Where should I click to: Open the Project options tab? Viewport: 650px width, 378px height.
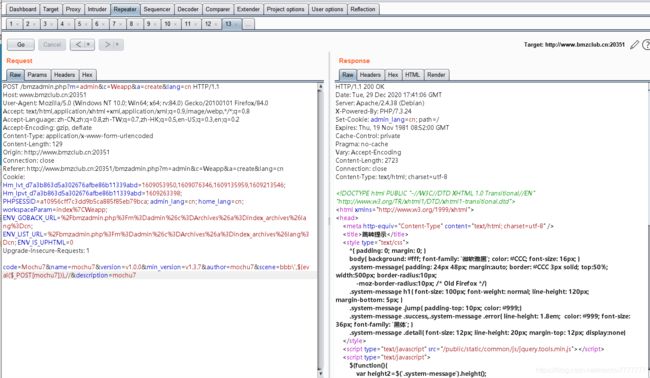point(285,9)
